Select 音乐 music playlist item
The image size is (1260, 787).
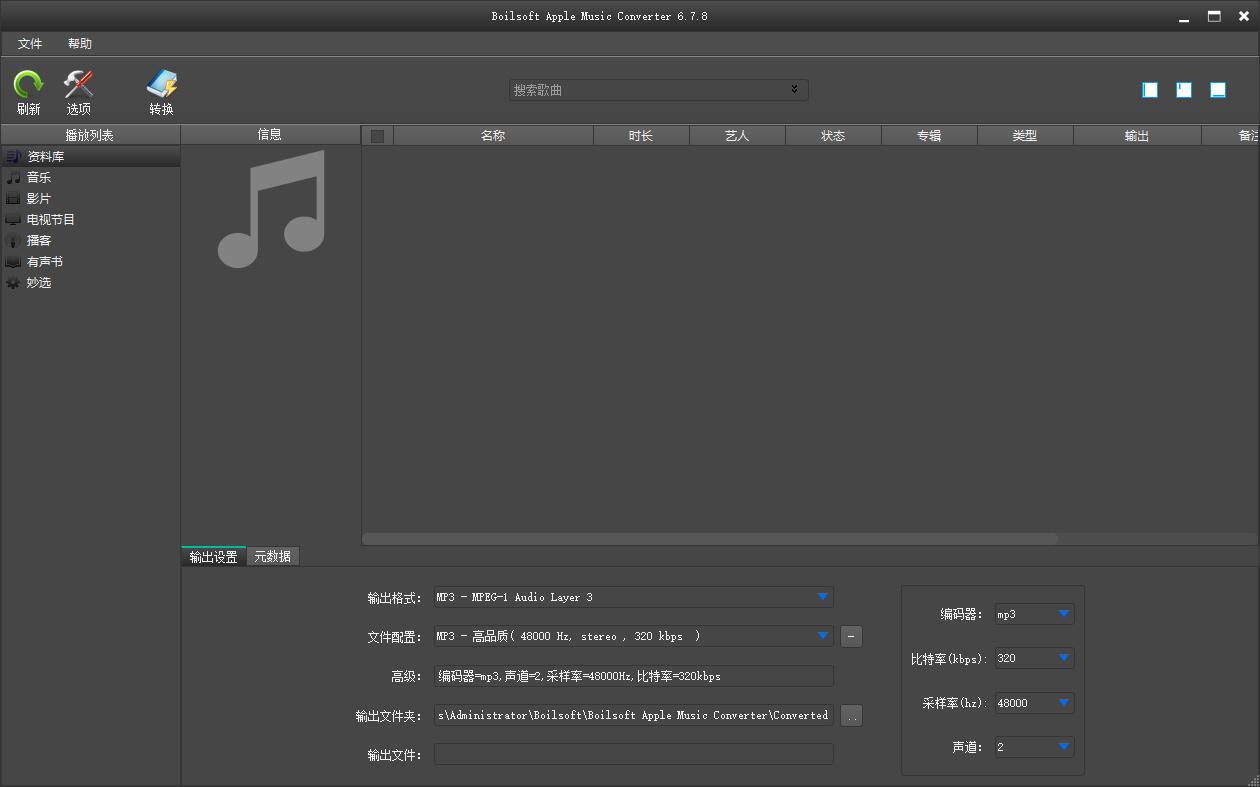[x=90, y=177]
